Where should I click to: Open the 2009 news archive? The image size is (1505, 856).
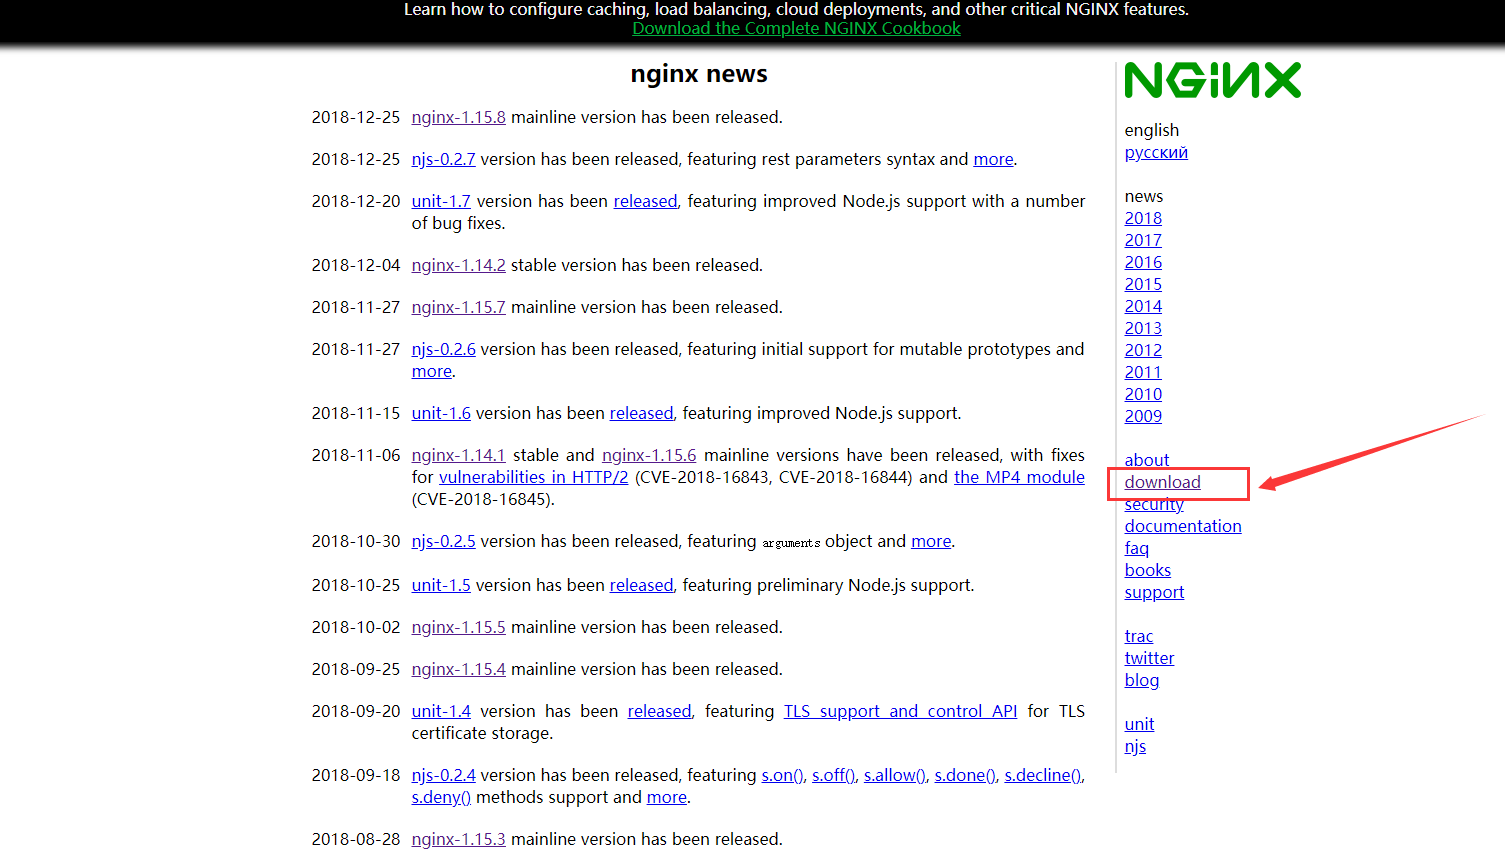[1142, 416]
